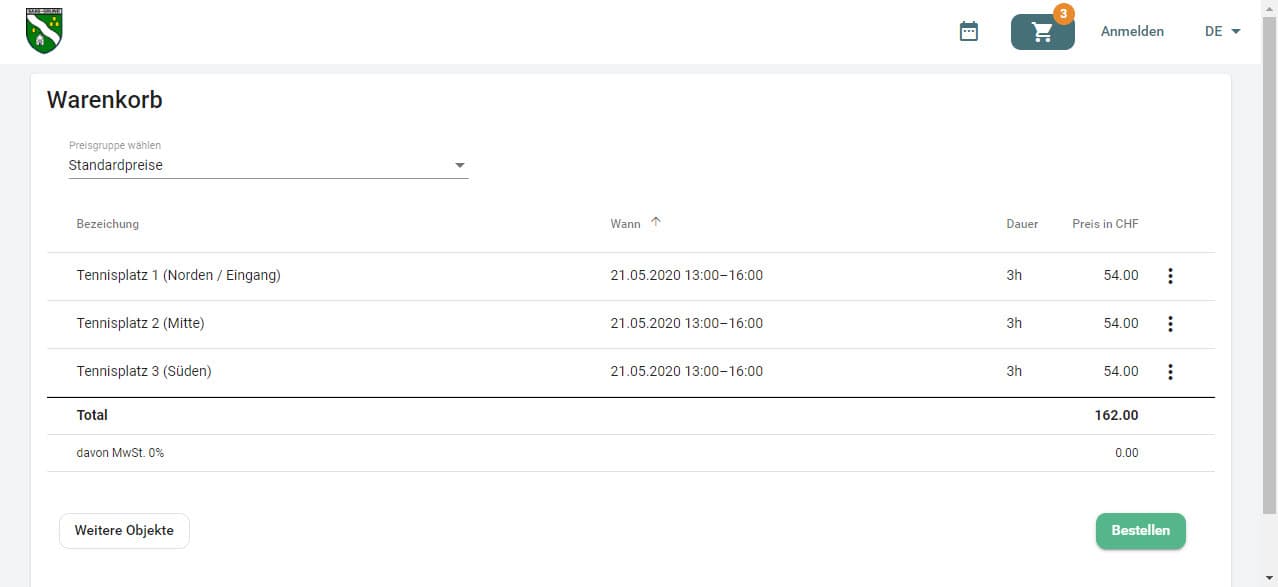Image resolution: width=1278 pixels, height=587 pixels.
Task: Sort by the Dauer column header
Action: (1022, 224)
